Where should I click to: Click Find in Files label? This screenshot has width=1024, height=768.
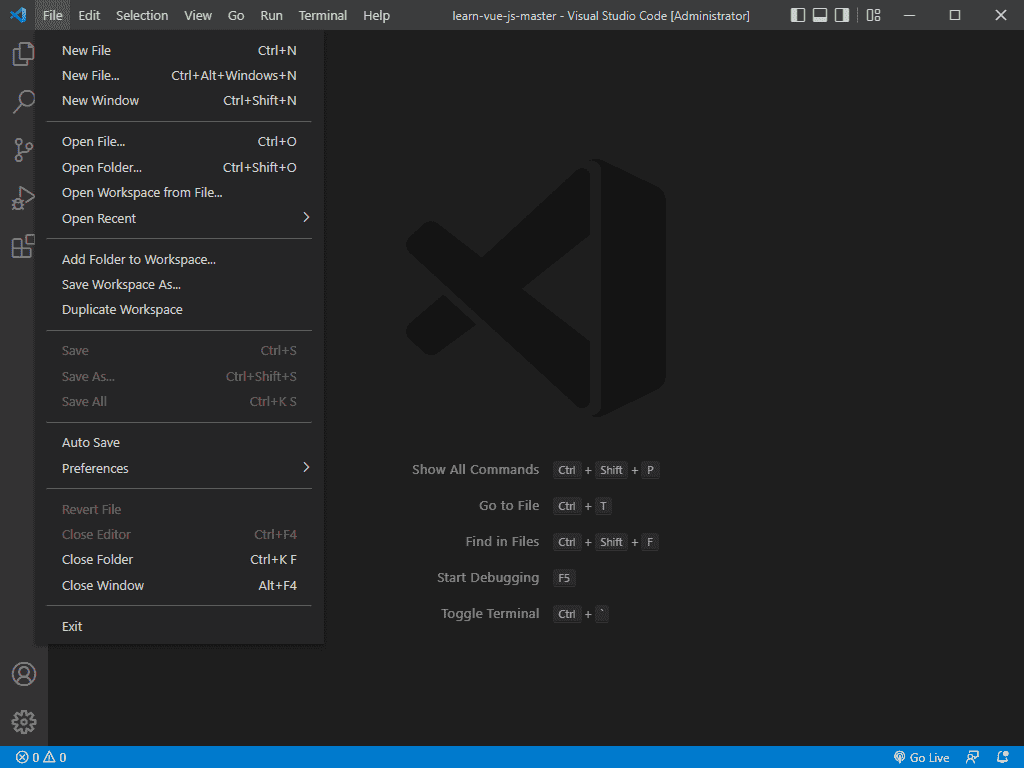[x=502, y=541]
